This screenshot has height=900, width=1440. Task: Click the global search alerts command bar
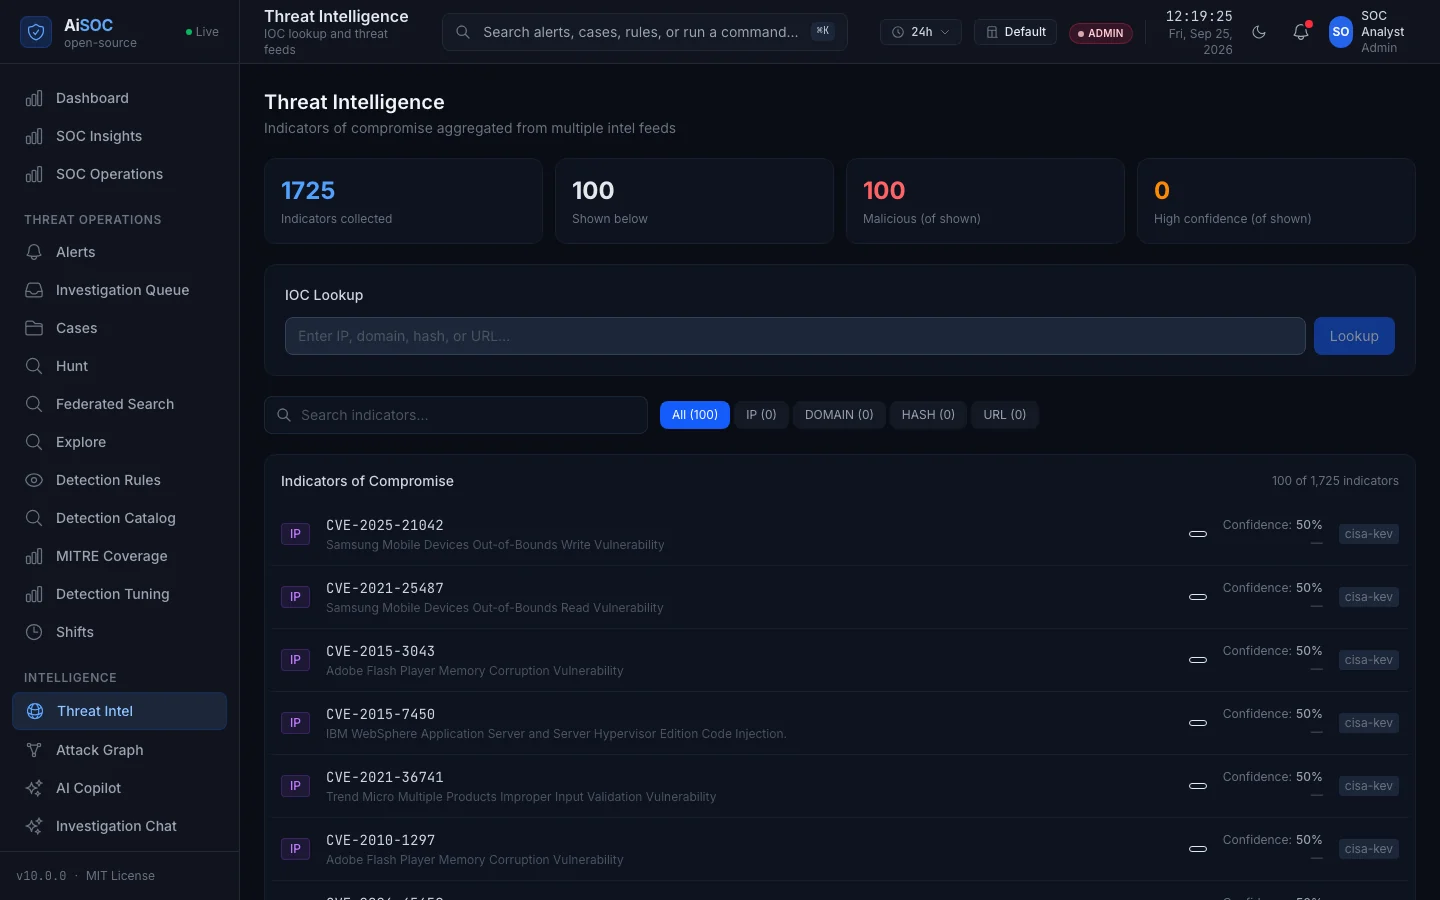(645, 32)
